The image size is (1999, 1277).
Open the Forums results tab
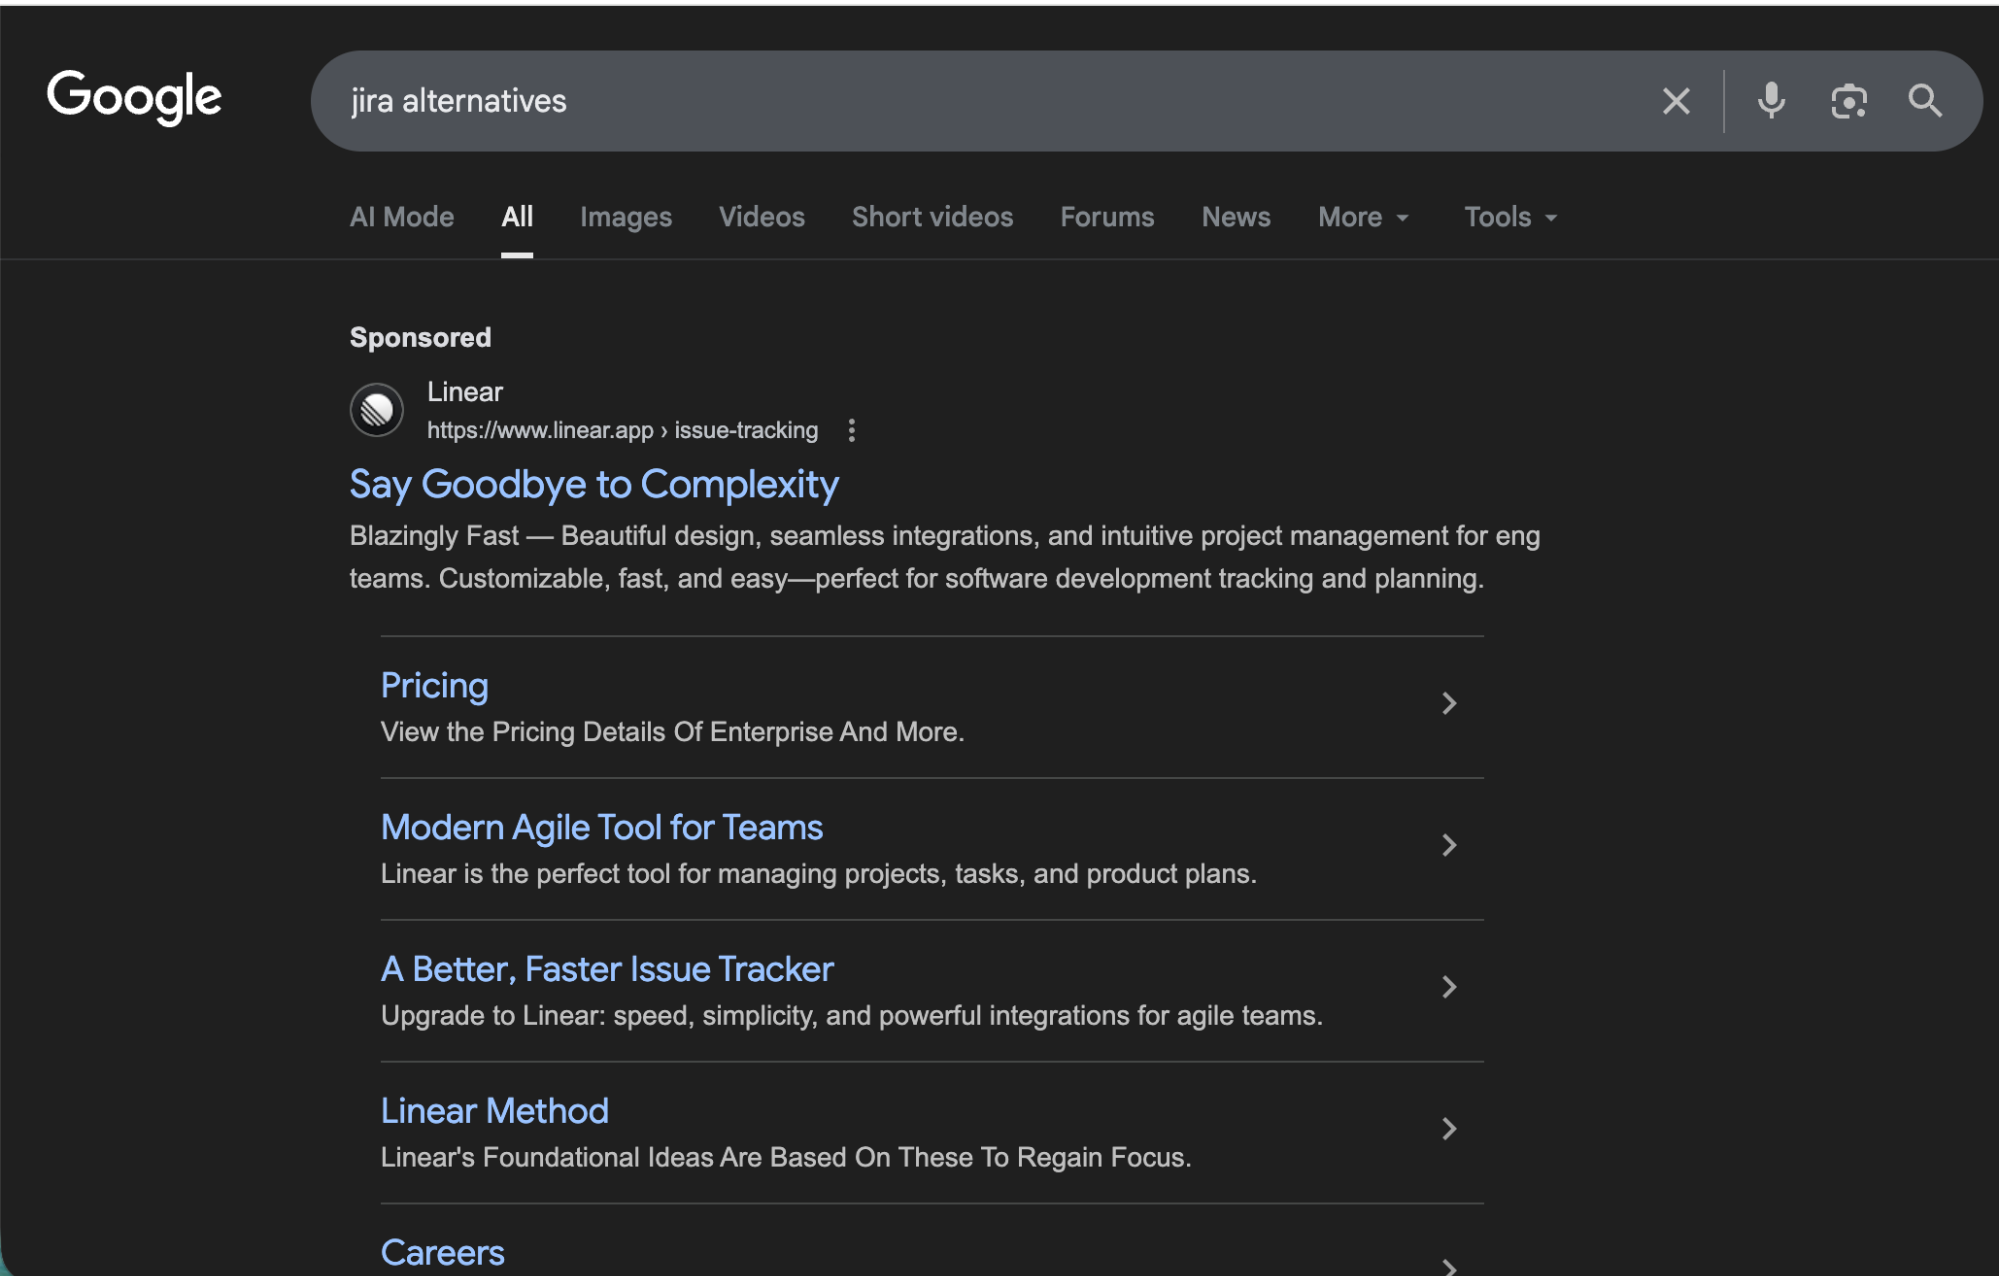pyautogui.click(x=1106, y=217)
